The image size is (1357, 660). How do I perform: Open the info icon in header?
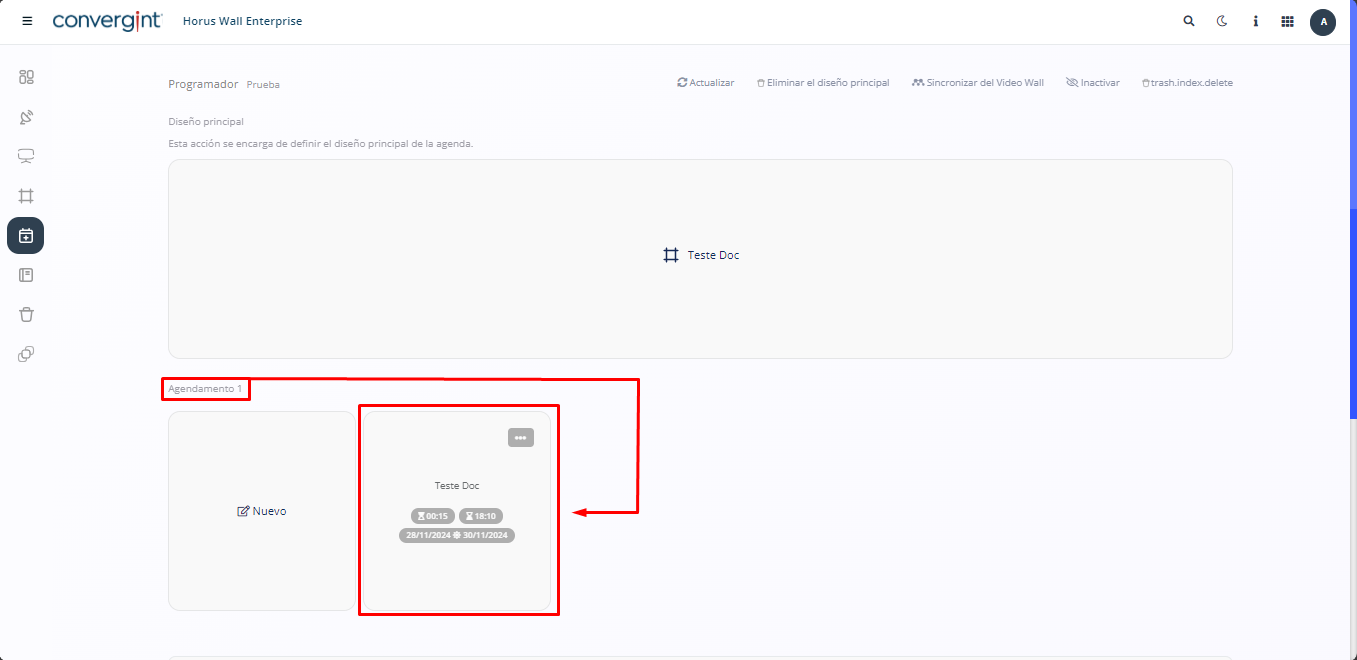click(1255, 21)
